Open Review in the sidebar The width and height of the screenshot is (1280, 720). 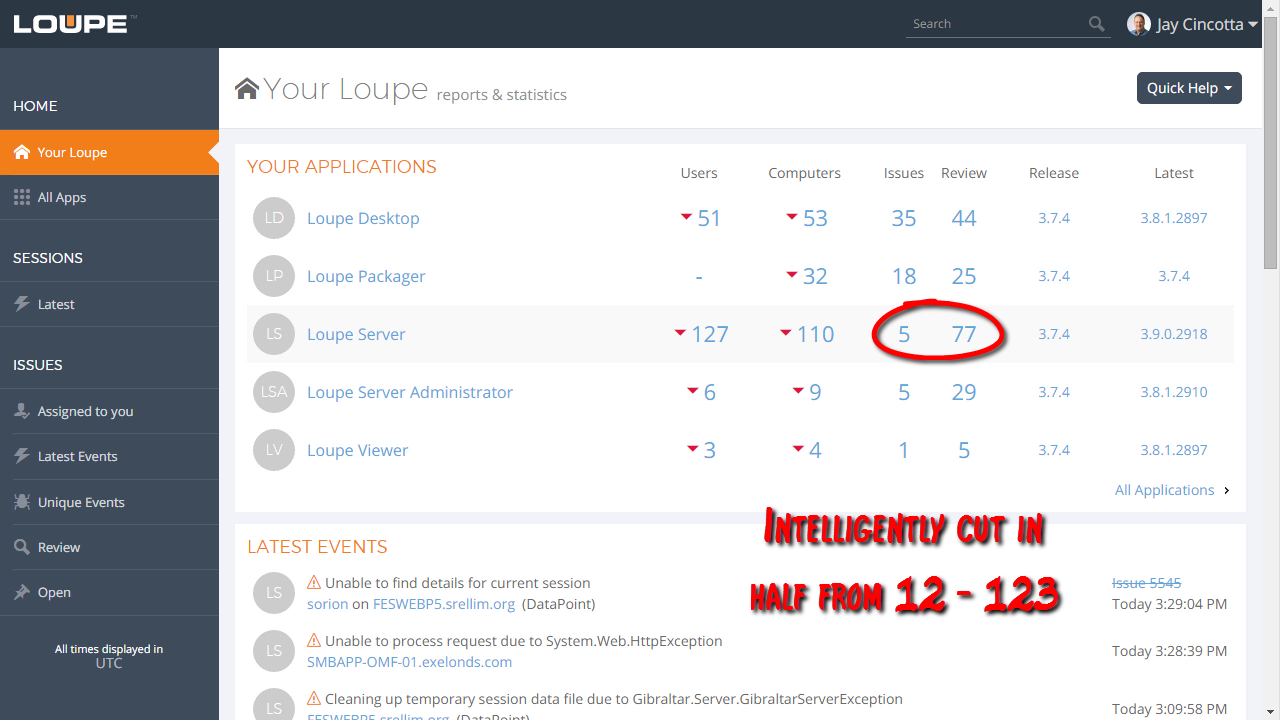(109, 547)
